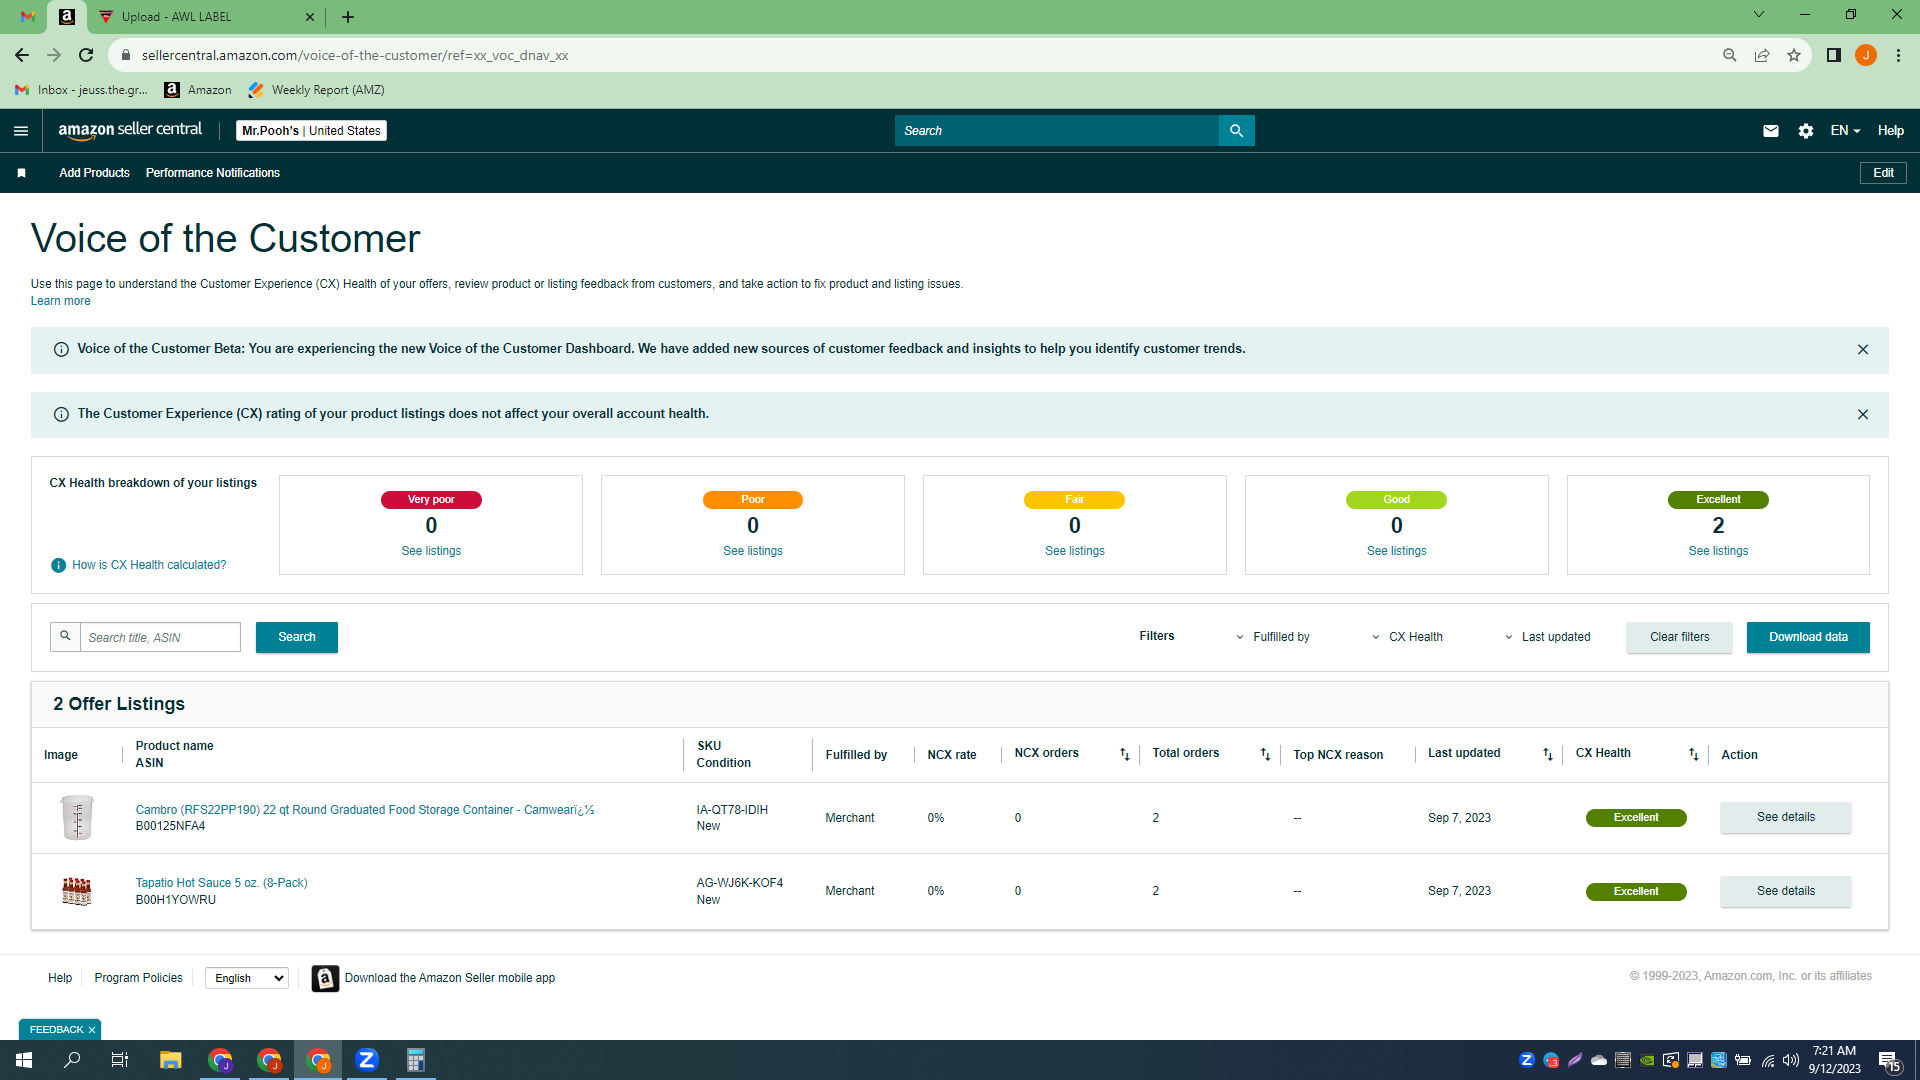Click the Excellent badge in the Tapatio row
Screen dimensions: 1920x1080
[x=1636, y=892]
